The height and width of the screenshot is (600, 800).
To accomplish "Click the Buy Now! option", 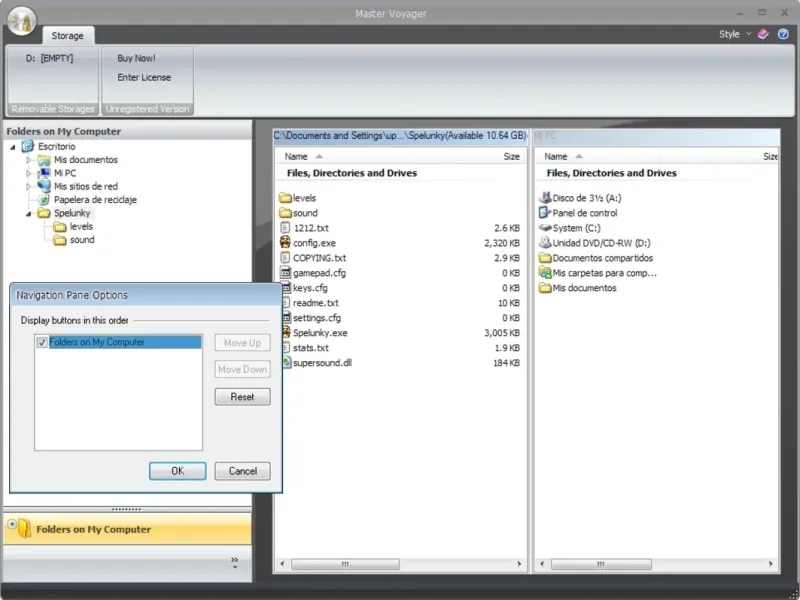I will 136,58.
